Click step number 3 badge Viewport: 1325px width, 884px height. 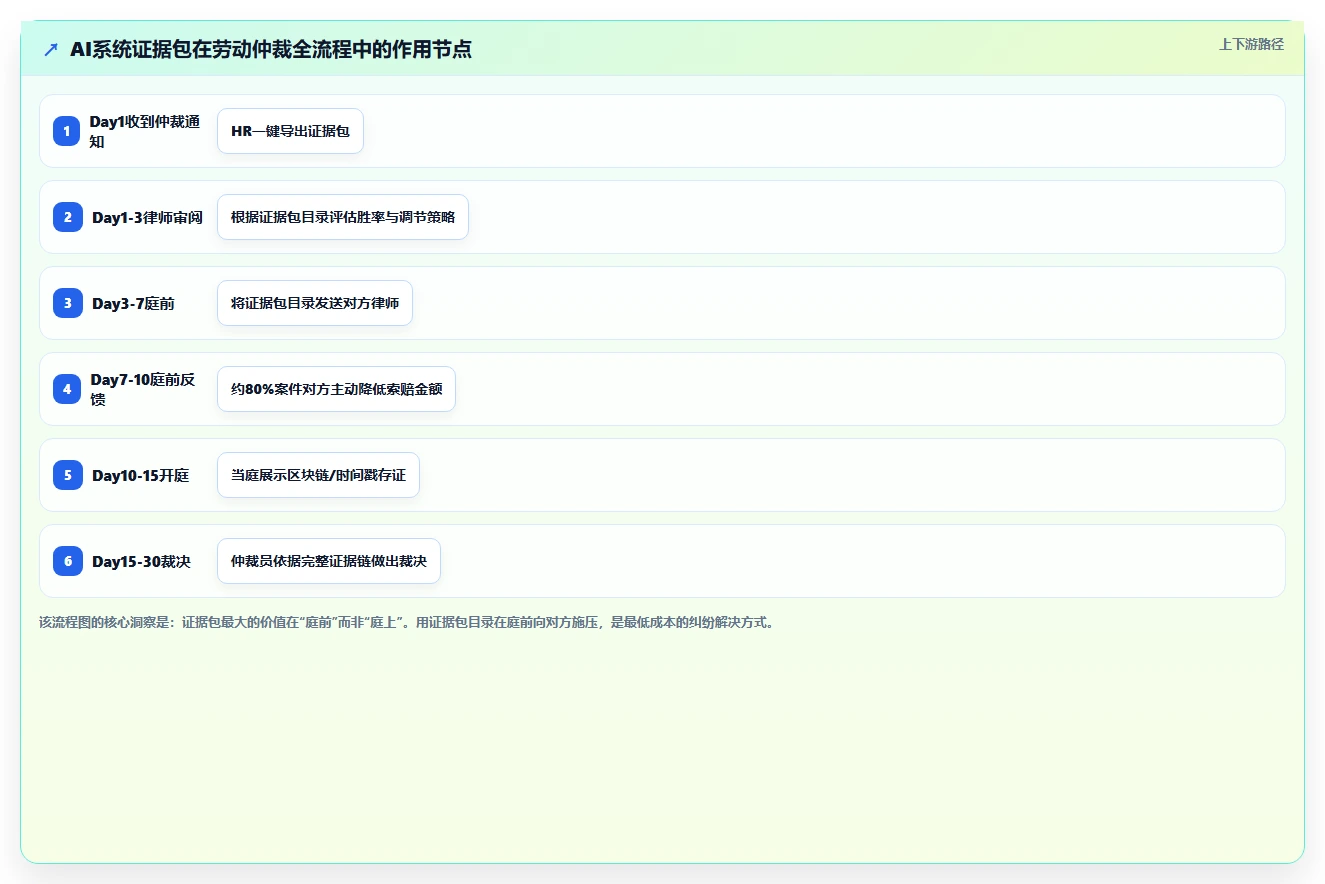click(x=67, y=303)
